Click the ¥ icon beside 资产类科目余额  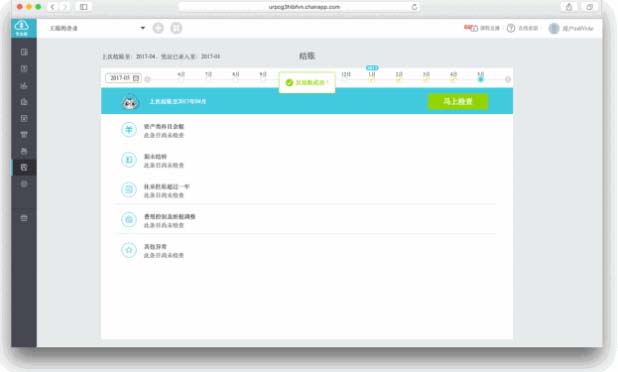coord(128,130)
